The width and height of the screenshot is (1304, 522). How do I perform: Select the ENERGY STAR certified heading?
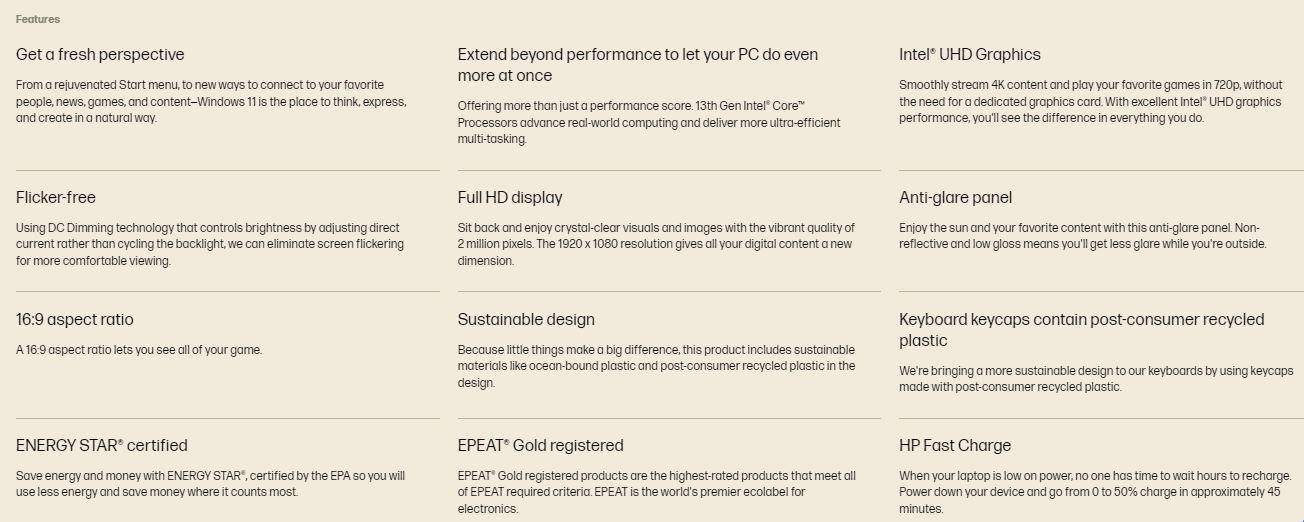pos(102,446)
